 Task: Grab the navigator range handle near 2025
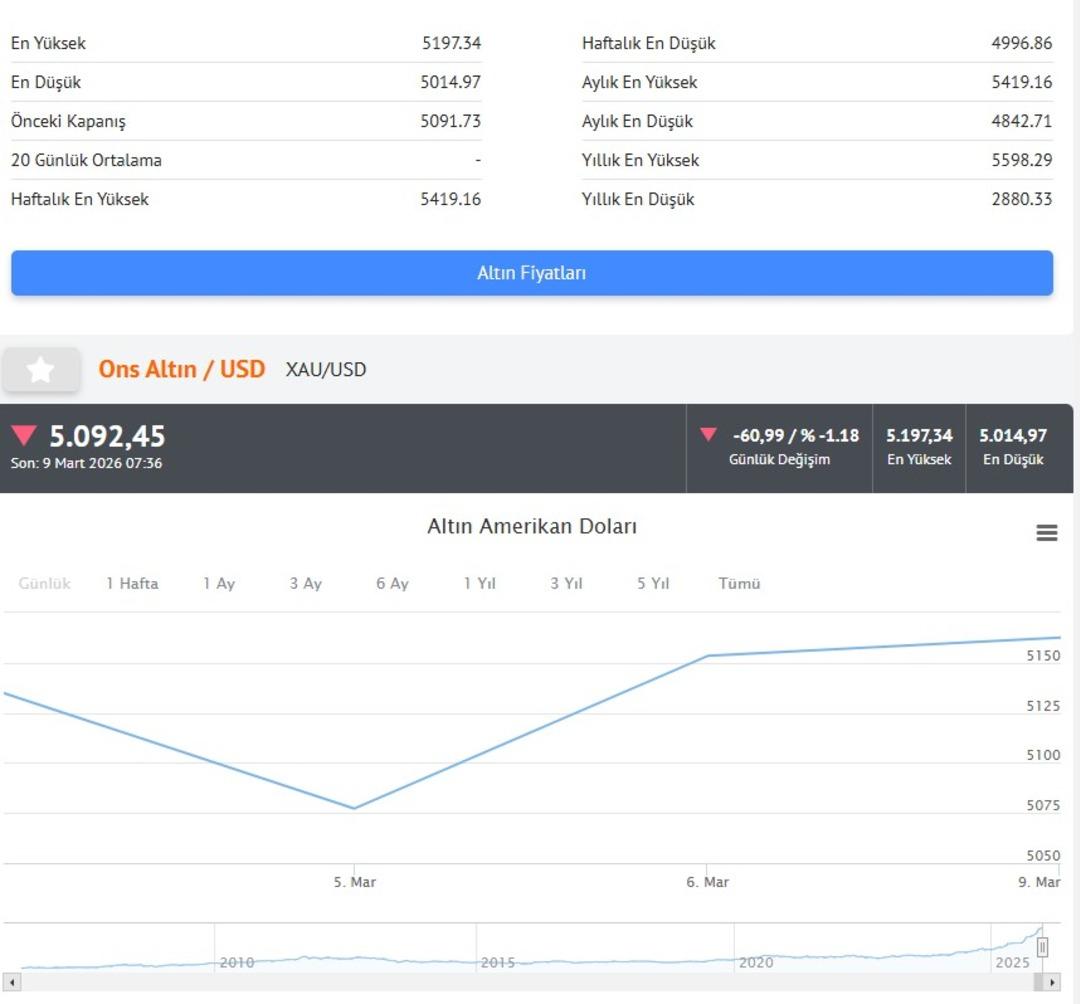[x=1042, y=946]
